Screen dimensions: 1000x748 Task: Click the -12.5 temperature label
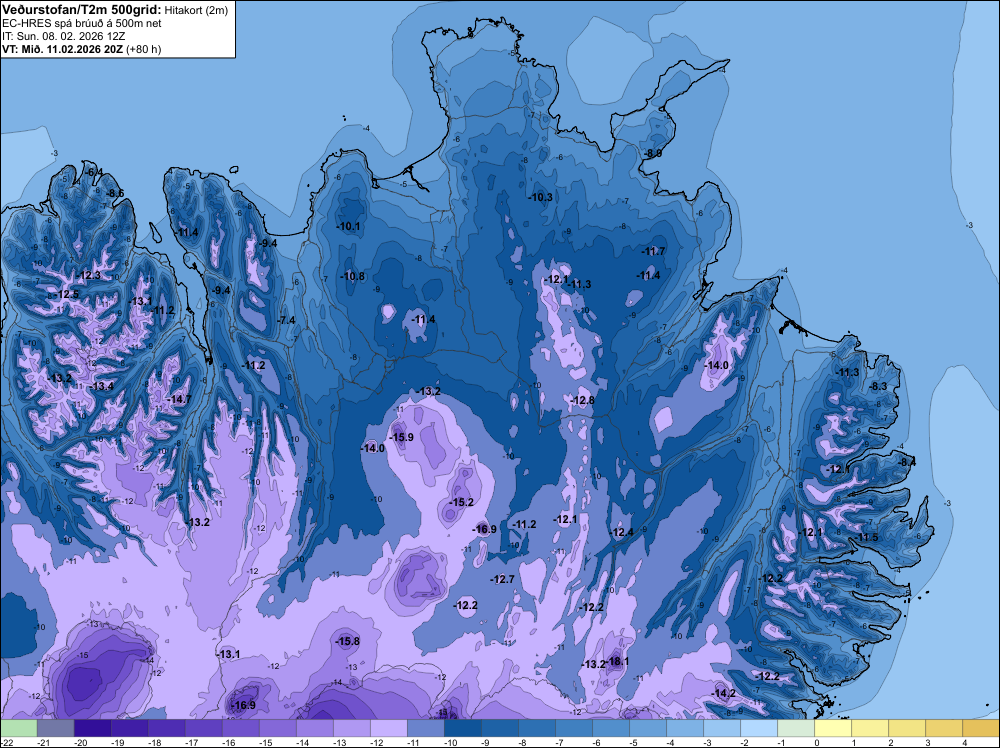point(68,294)
